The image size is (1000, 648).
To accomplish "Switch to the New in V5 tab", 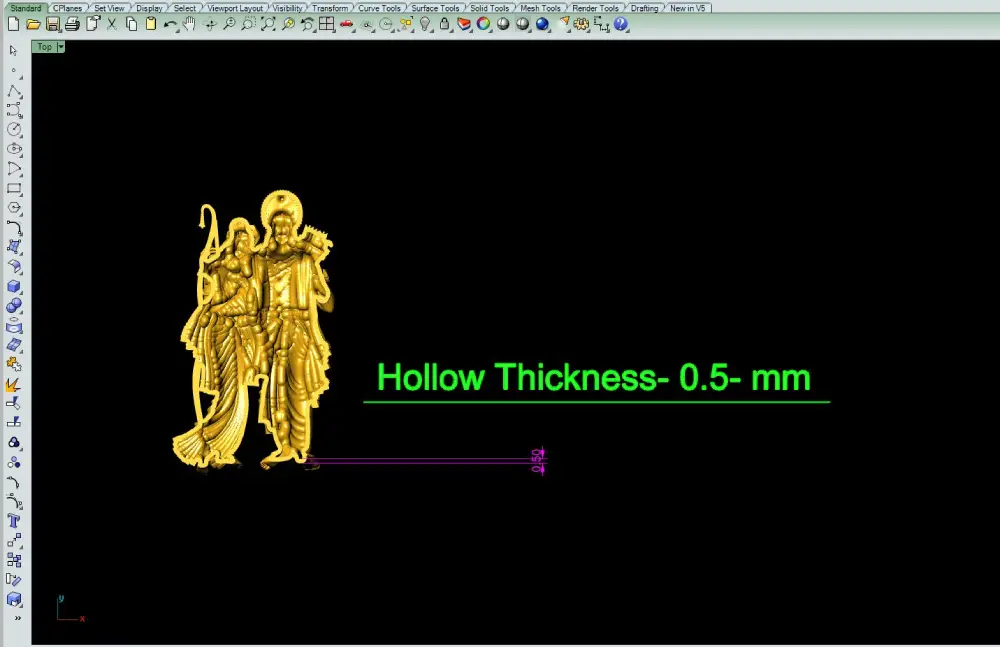I will (x=688, y=8).
